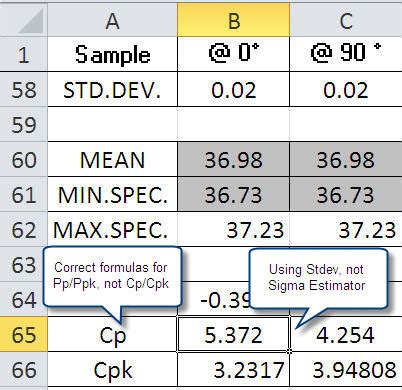Click empty cell A59
The width and height of the screenshot is (402, 390).
113,124
